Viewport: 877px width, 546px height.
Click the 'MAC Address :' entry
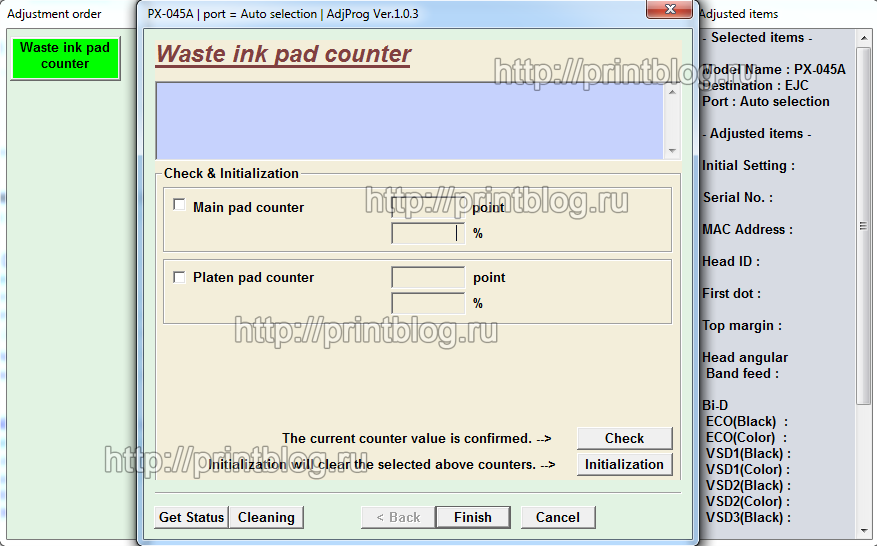747,229
